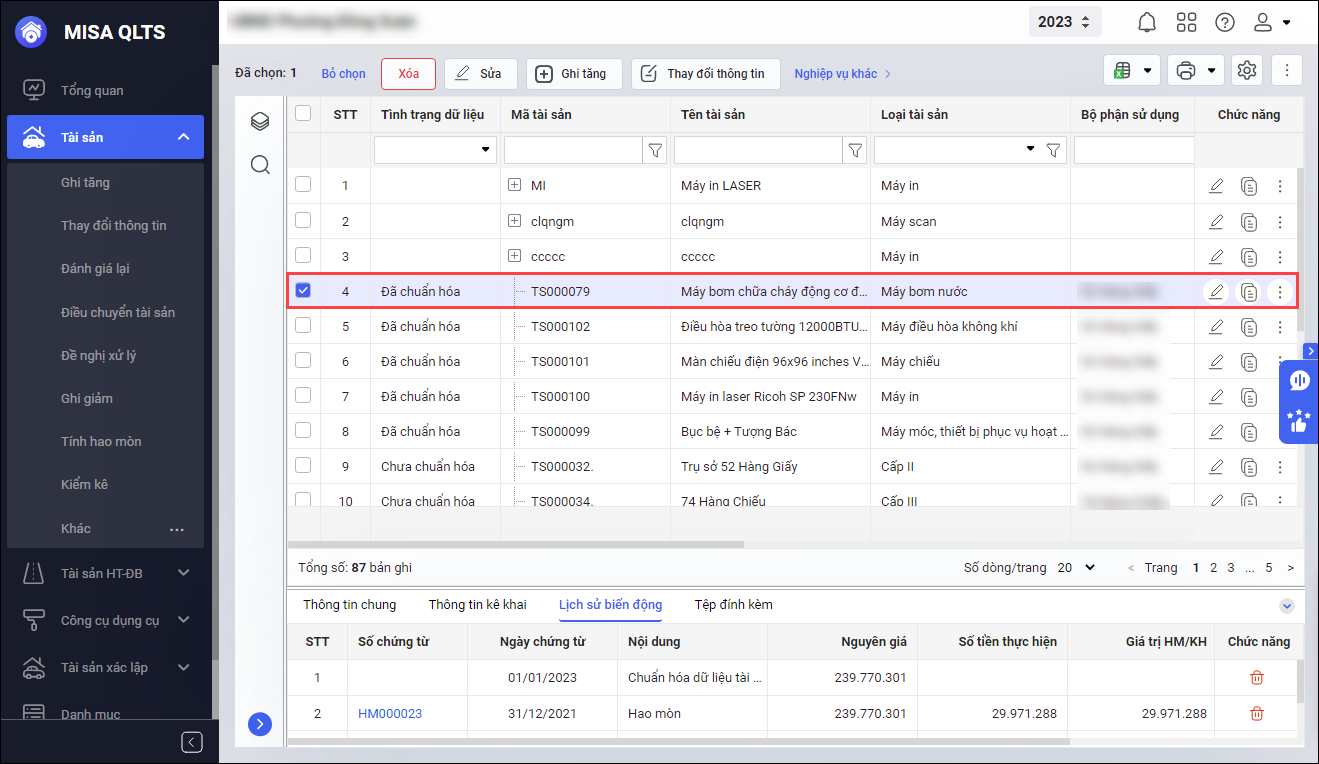Switch to the Thông tin kê khai tab
The height and width of the screenshot is (764, 1319).
tap(476, 605)
